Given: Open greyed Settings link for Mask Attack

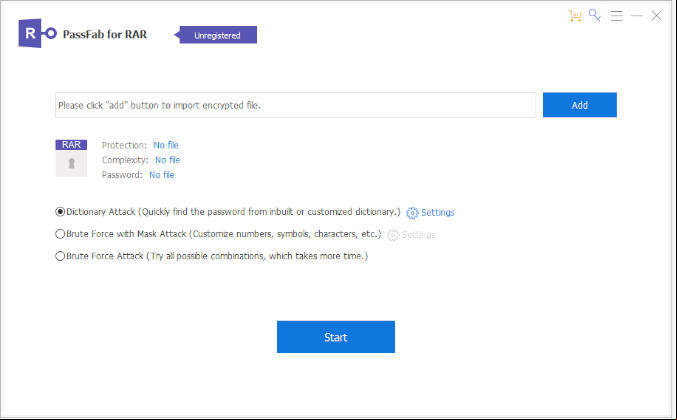Looking at the screenshot, I should click(418, 235).
